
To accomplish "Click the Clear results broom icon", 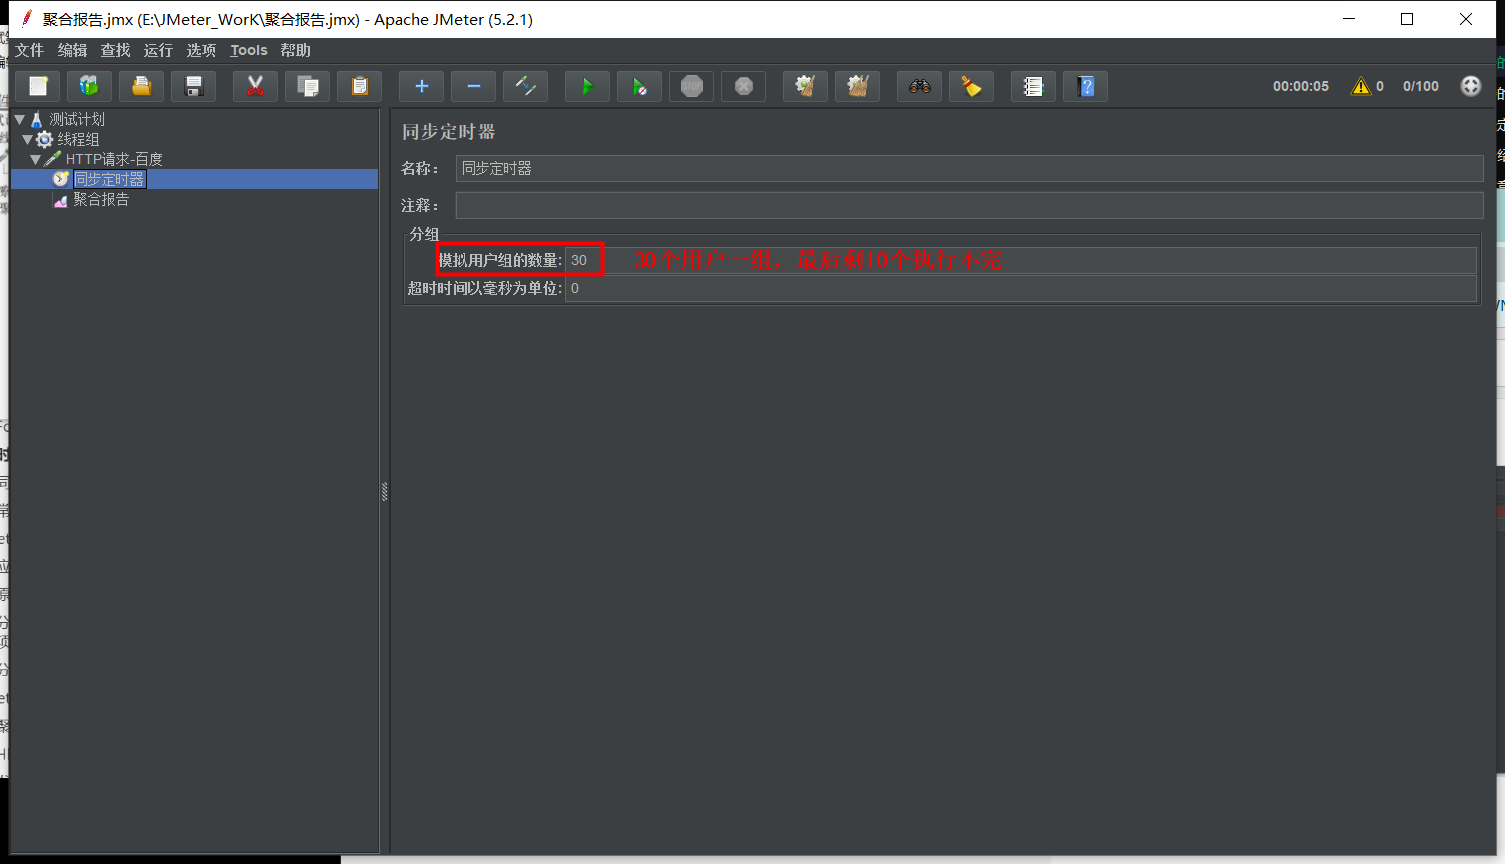I will click(x=806, y=86).
